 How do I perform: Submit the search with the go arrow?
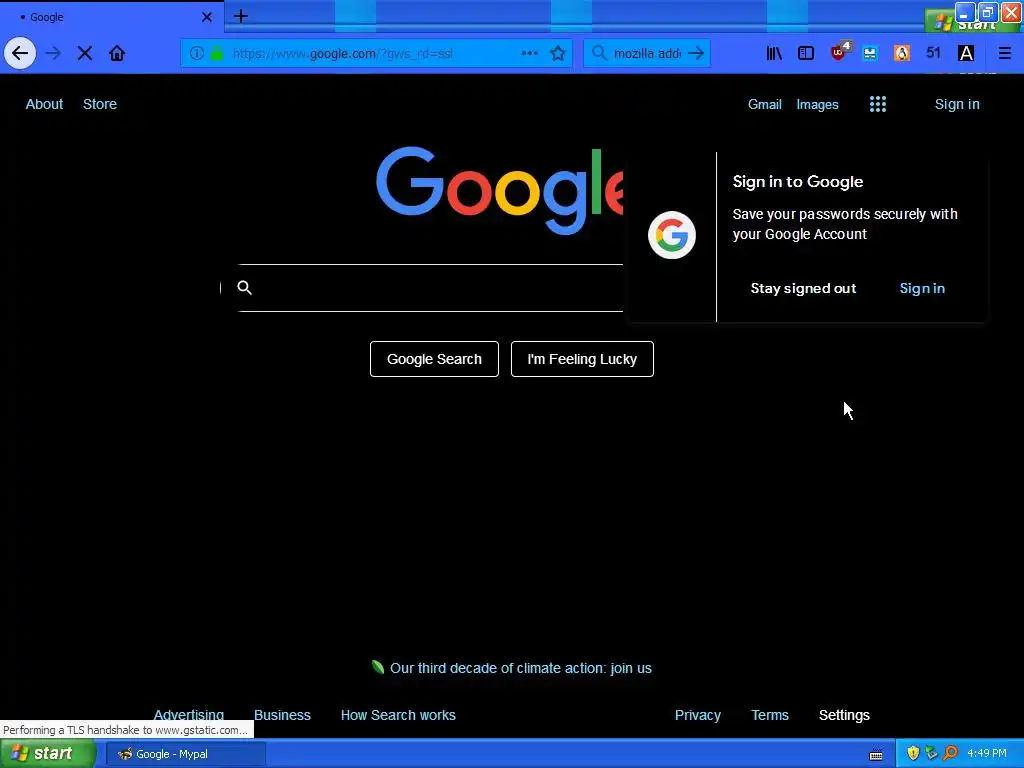(x=696, y=54)
